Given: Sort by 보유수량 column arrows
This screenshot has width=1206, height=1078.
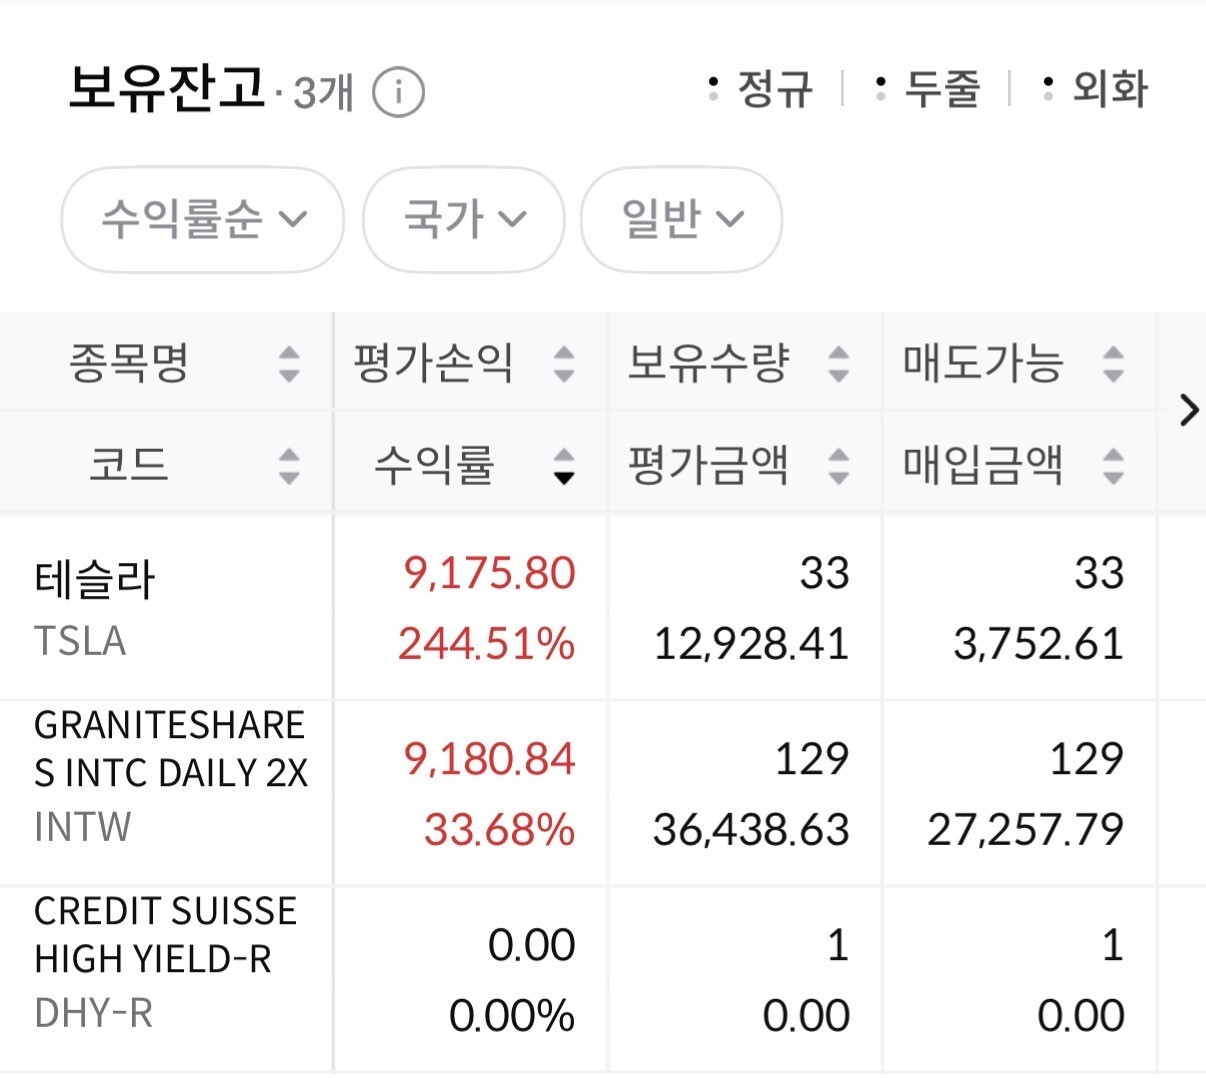Looking at the screenshot, I should (839, 363).
